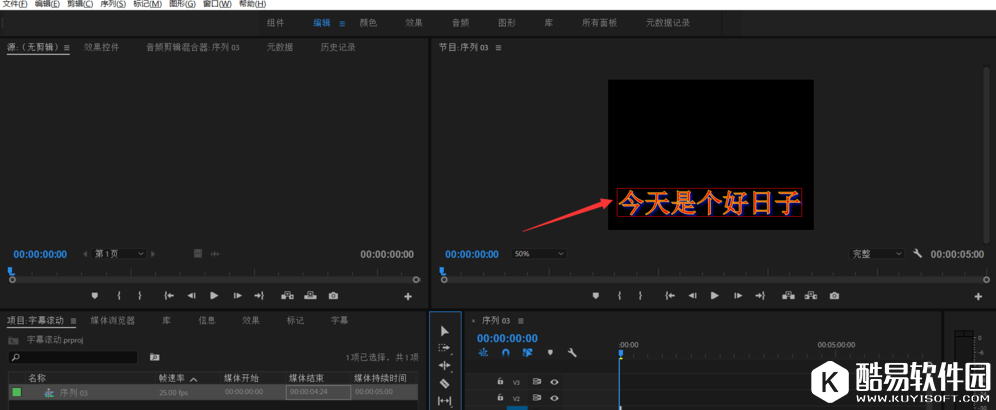This screenshot has width=996, height=410.
Task: Switch to the 媒体浏览器 tab
Action: pos(112,321)
